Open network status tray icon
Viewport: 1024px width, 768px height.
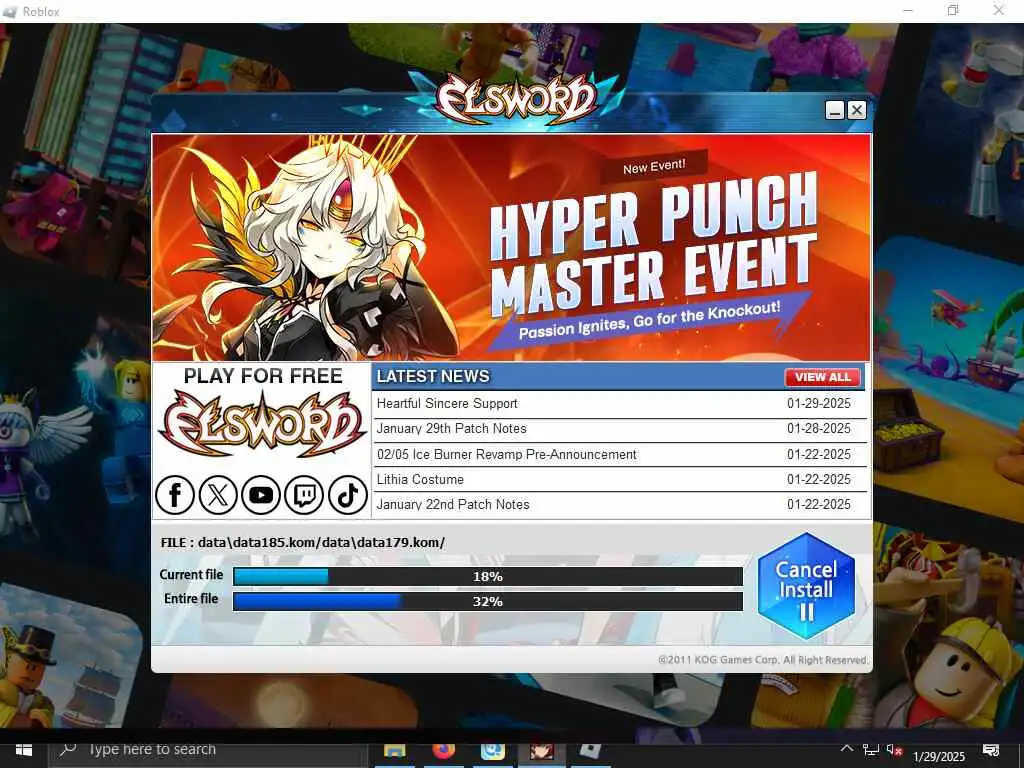pos(871,750)
